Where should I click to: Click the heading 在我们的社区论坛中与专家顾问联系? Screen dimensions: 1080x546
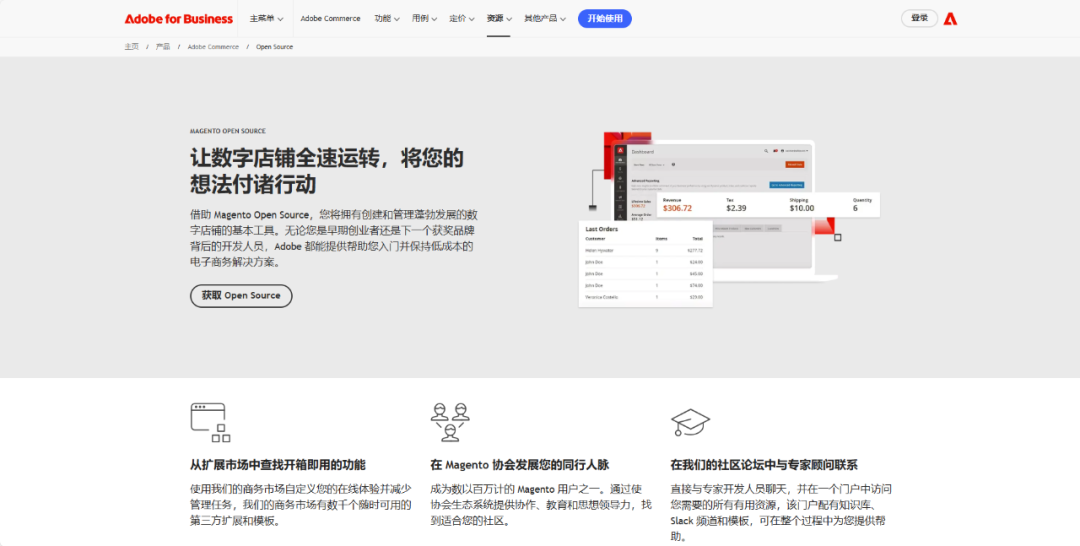[x=764, y=465]
